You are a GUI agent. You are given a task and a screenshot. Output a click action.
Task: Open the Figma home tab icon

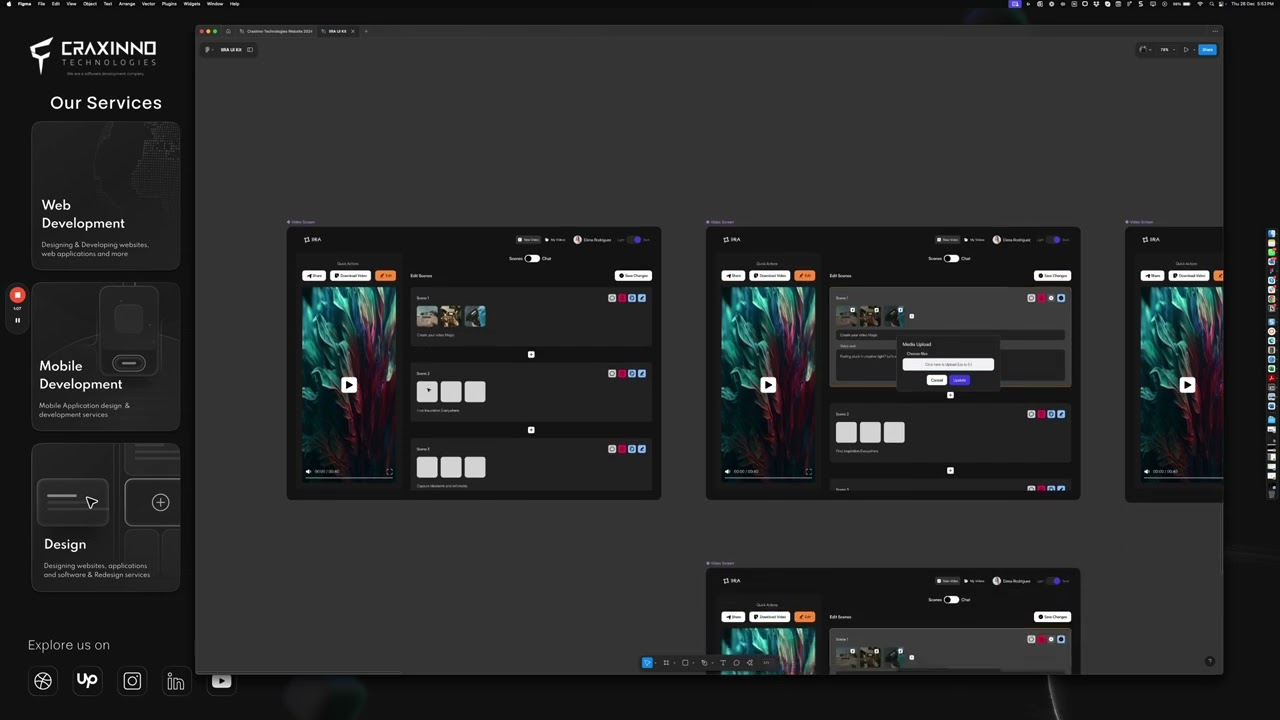pyautogui.click(x=228, y=31)
